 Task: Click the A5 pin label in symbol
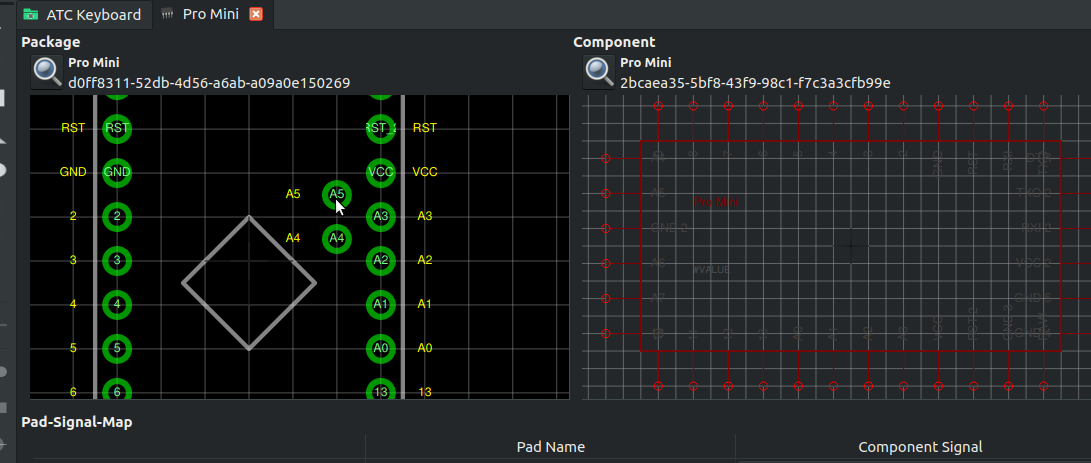click(658, 194)
